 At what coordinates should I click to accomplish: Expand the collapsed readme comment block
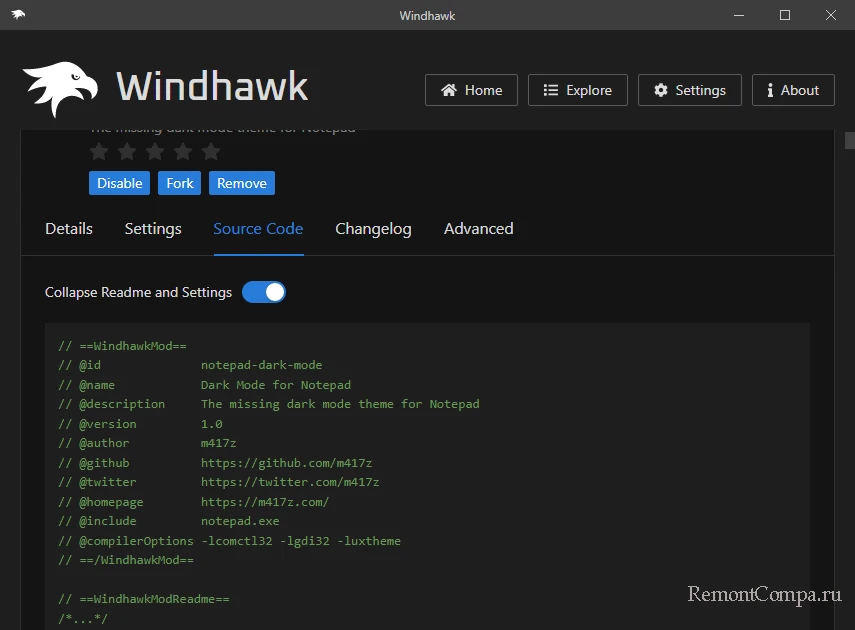[83, 619]
